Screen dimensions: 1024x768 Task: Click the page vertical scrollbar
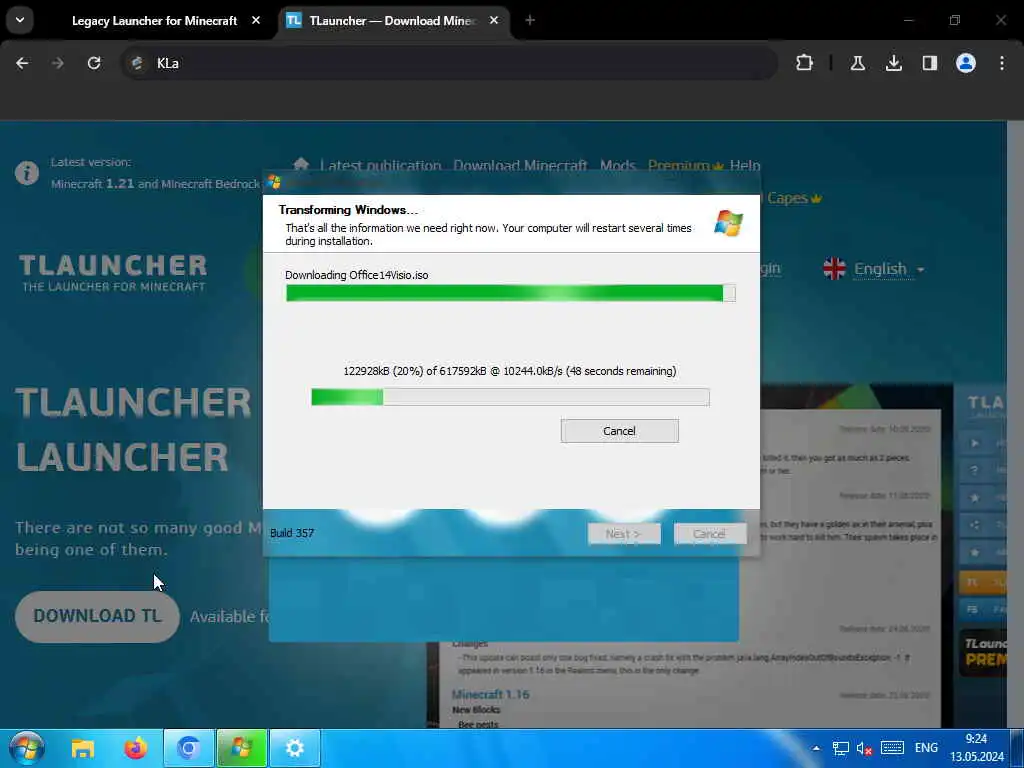click(x=1015, y=424)
